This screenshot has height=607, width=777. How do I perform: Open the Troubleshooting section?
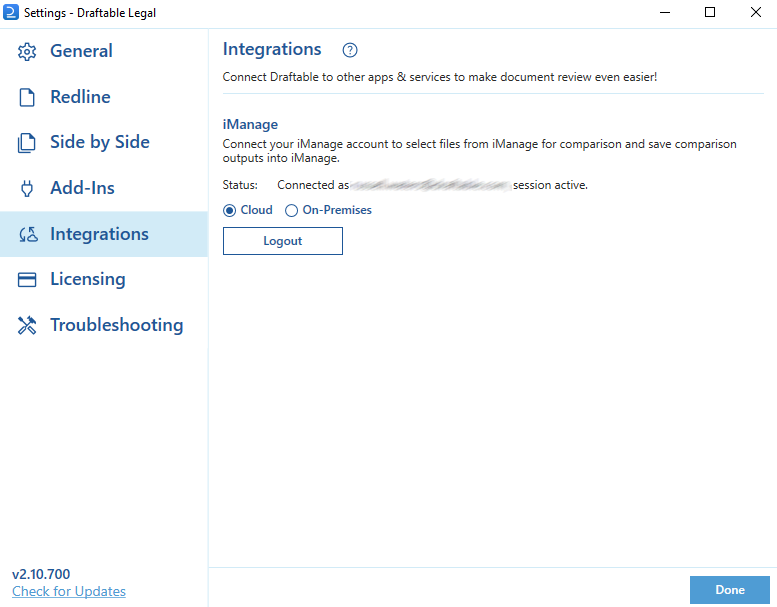[104, 325]
